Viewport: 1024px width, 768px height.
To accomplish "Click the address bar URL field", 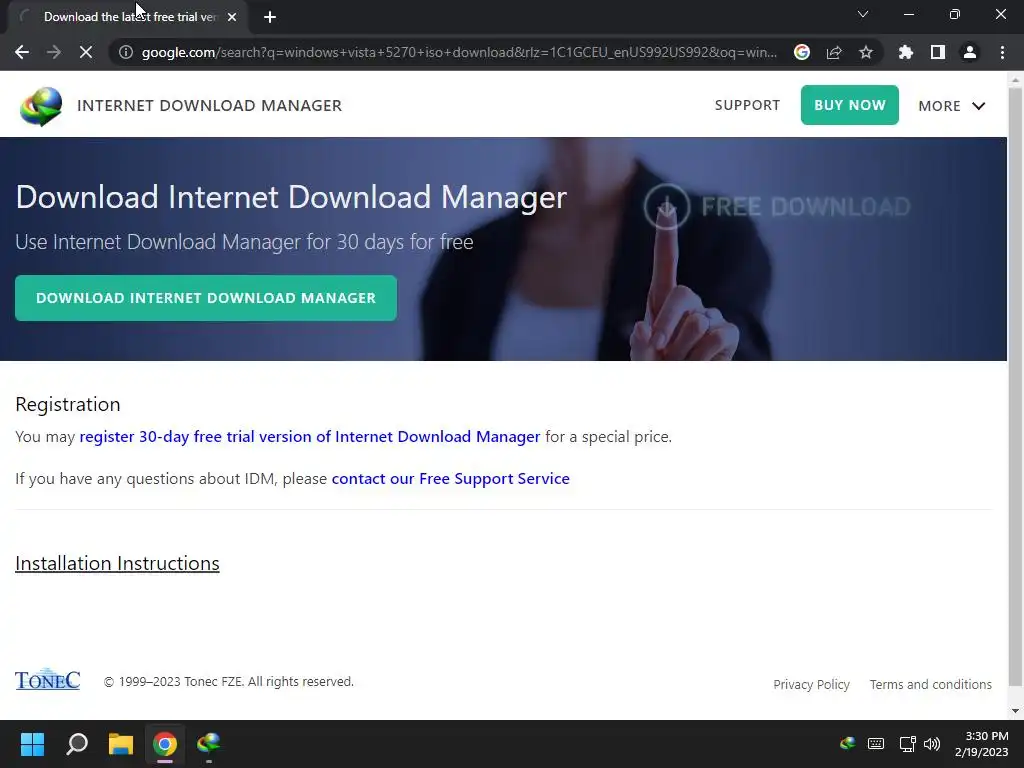I will click(459, 52).
